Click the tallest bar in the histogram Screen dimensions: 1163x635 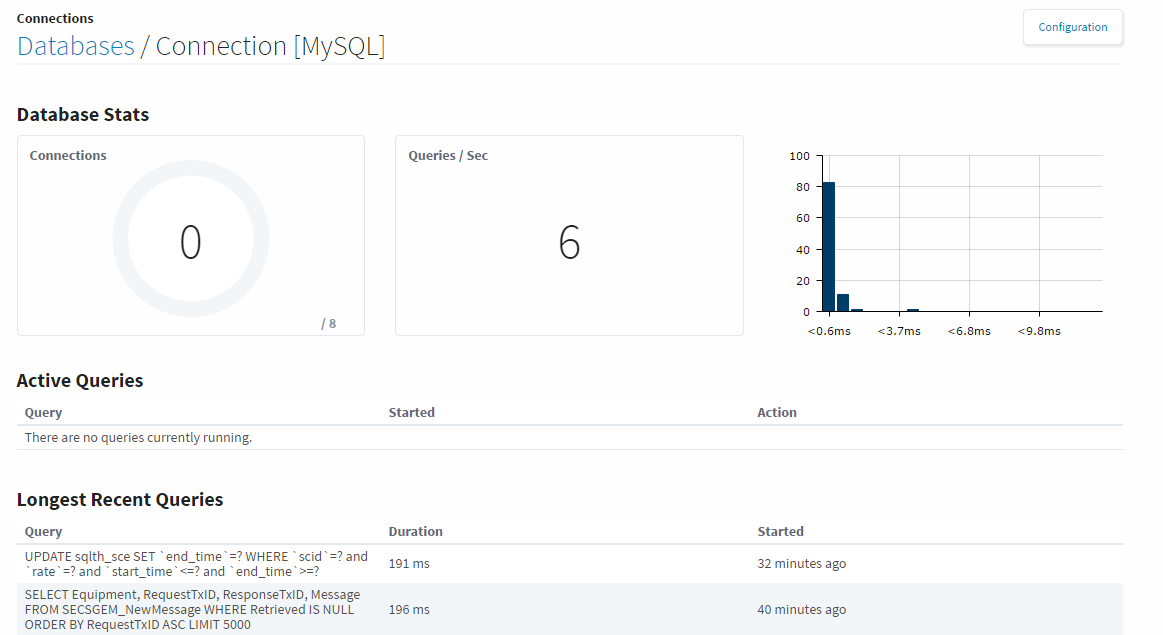click(x=828, y=246)
